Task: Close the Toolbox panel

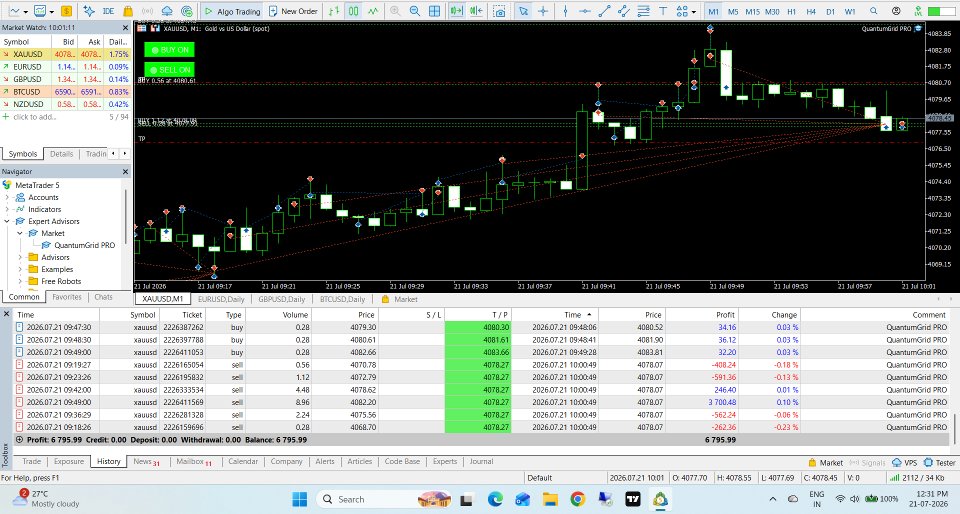Action: click(x=6, y=314)
